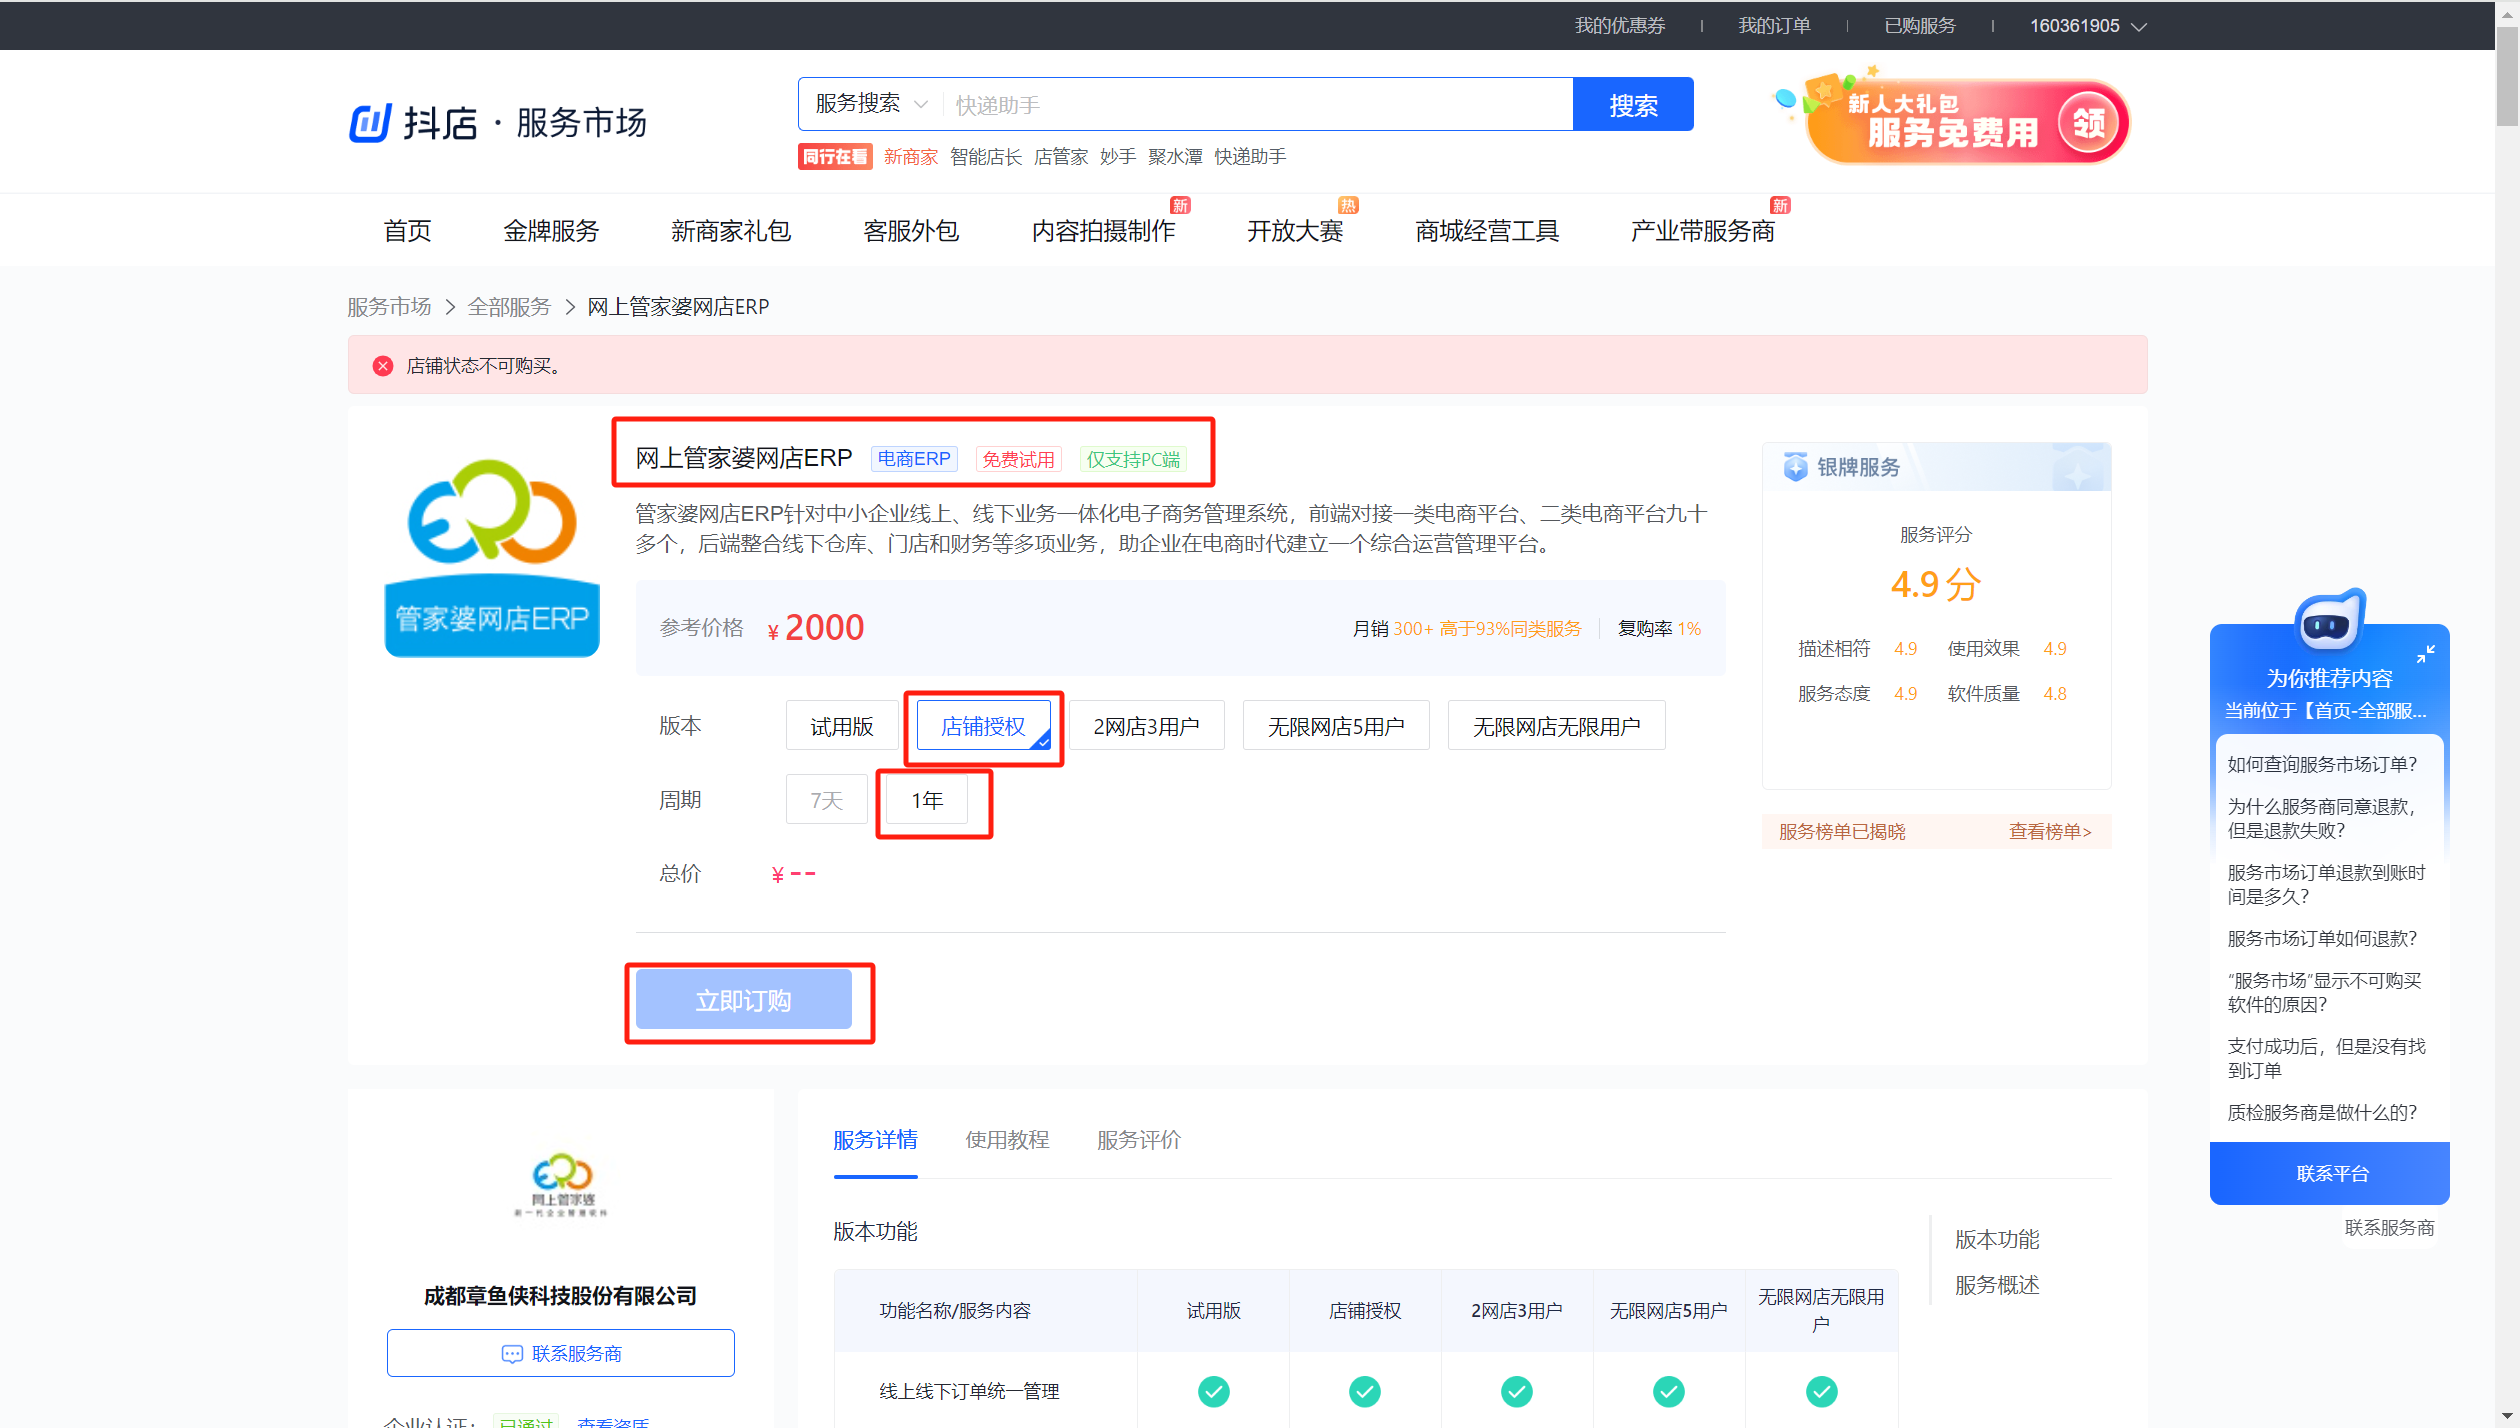Select the 试用版 version option

(x=842, y=726)
